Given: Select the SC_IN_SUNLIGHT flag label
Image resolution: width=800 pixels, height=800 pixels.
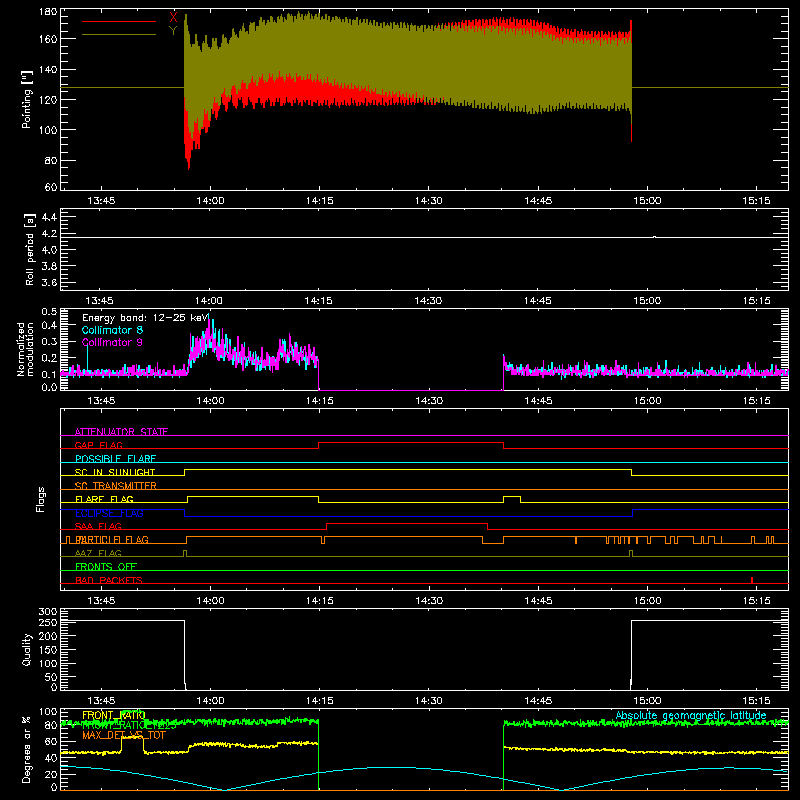Looking at the screenshot, I should tap(115, 472).
